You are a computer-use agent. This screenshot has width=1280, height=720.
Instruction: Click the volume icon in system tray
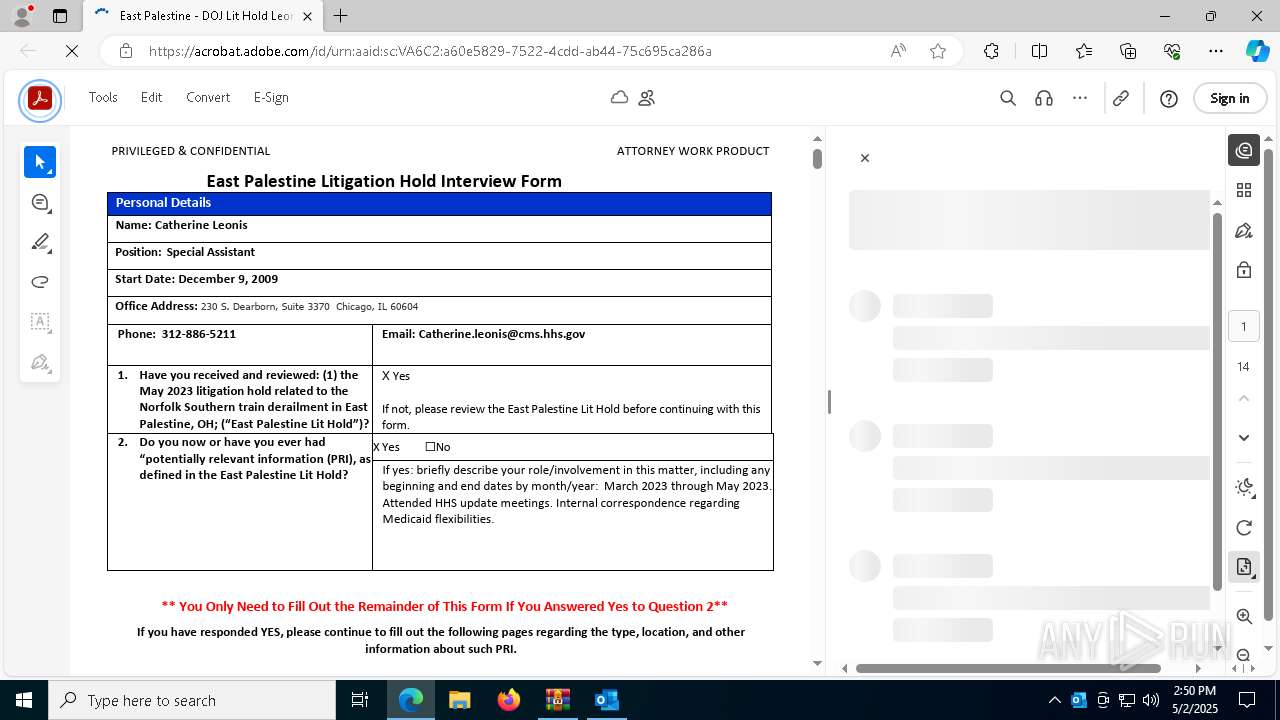1151,700
